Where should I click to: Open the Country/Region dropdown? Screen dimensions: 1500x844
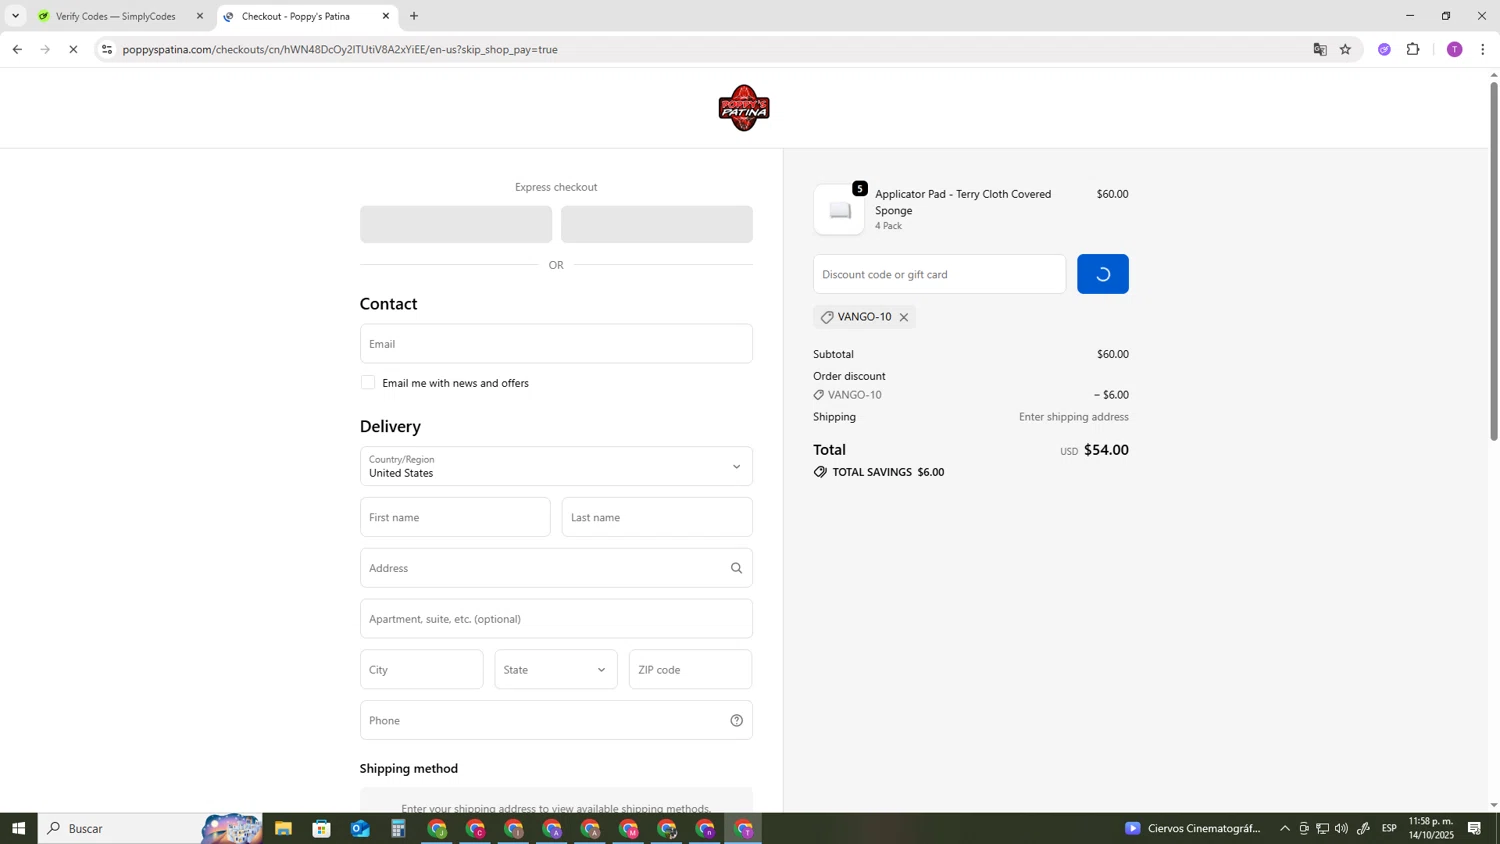tap(556, 466)
